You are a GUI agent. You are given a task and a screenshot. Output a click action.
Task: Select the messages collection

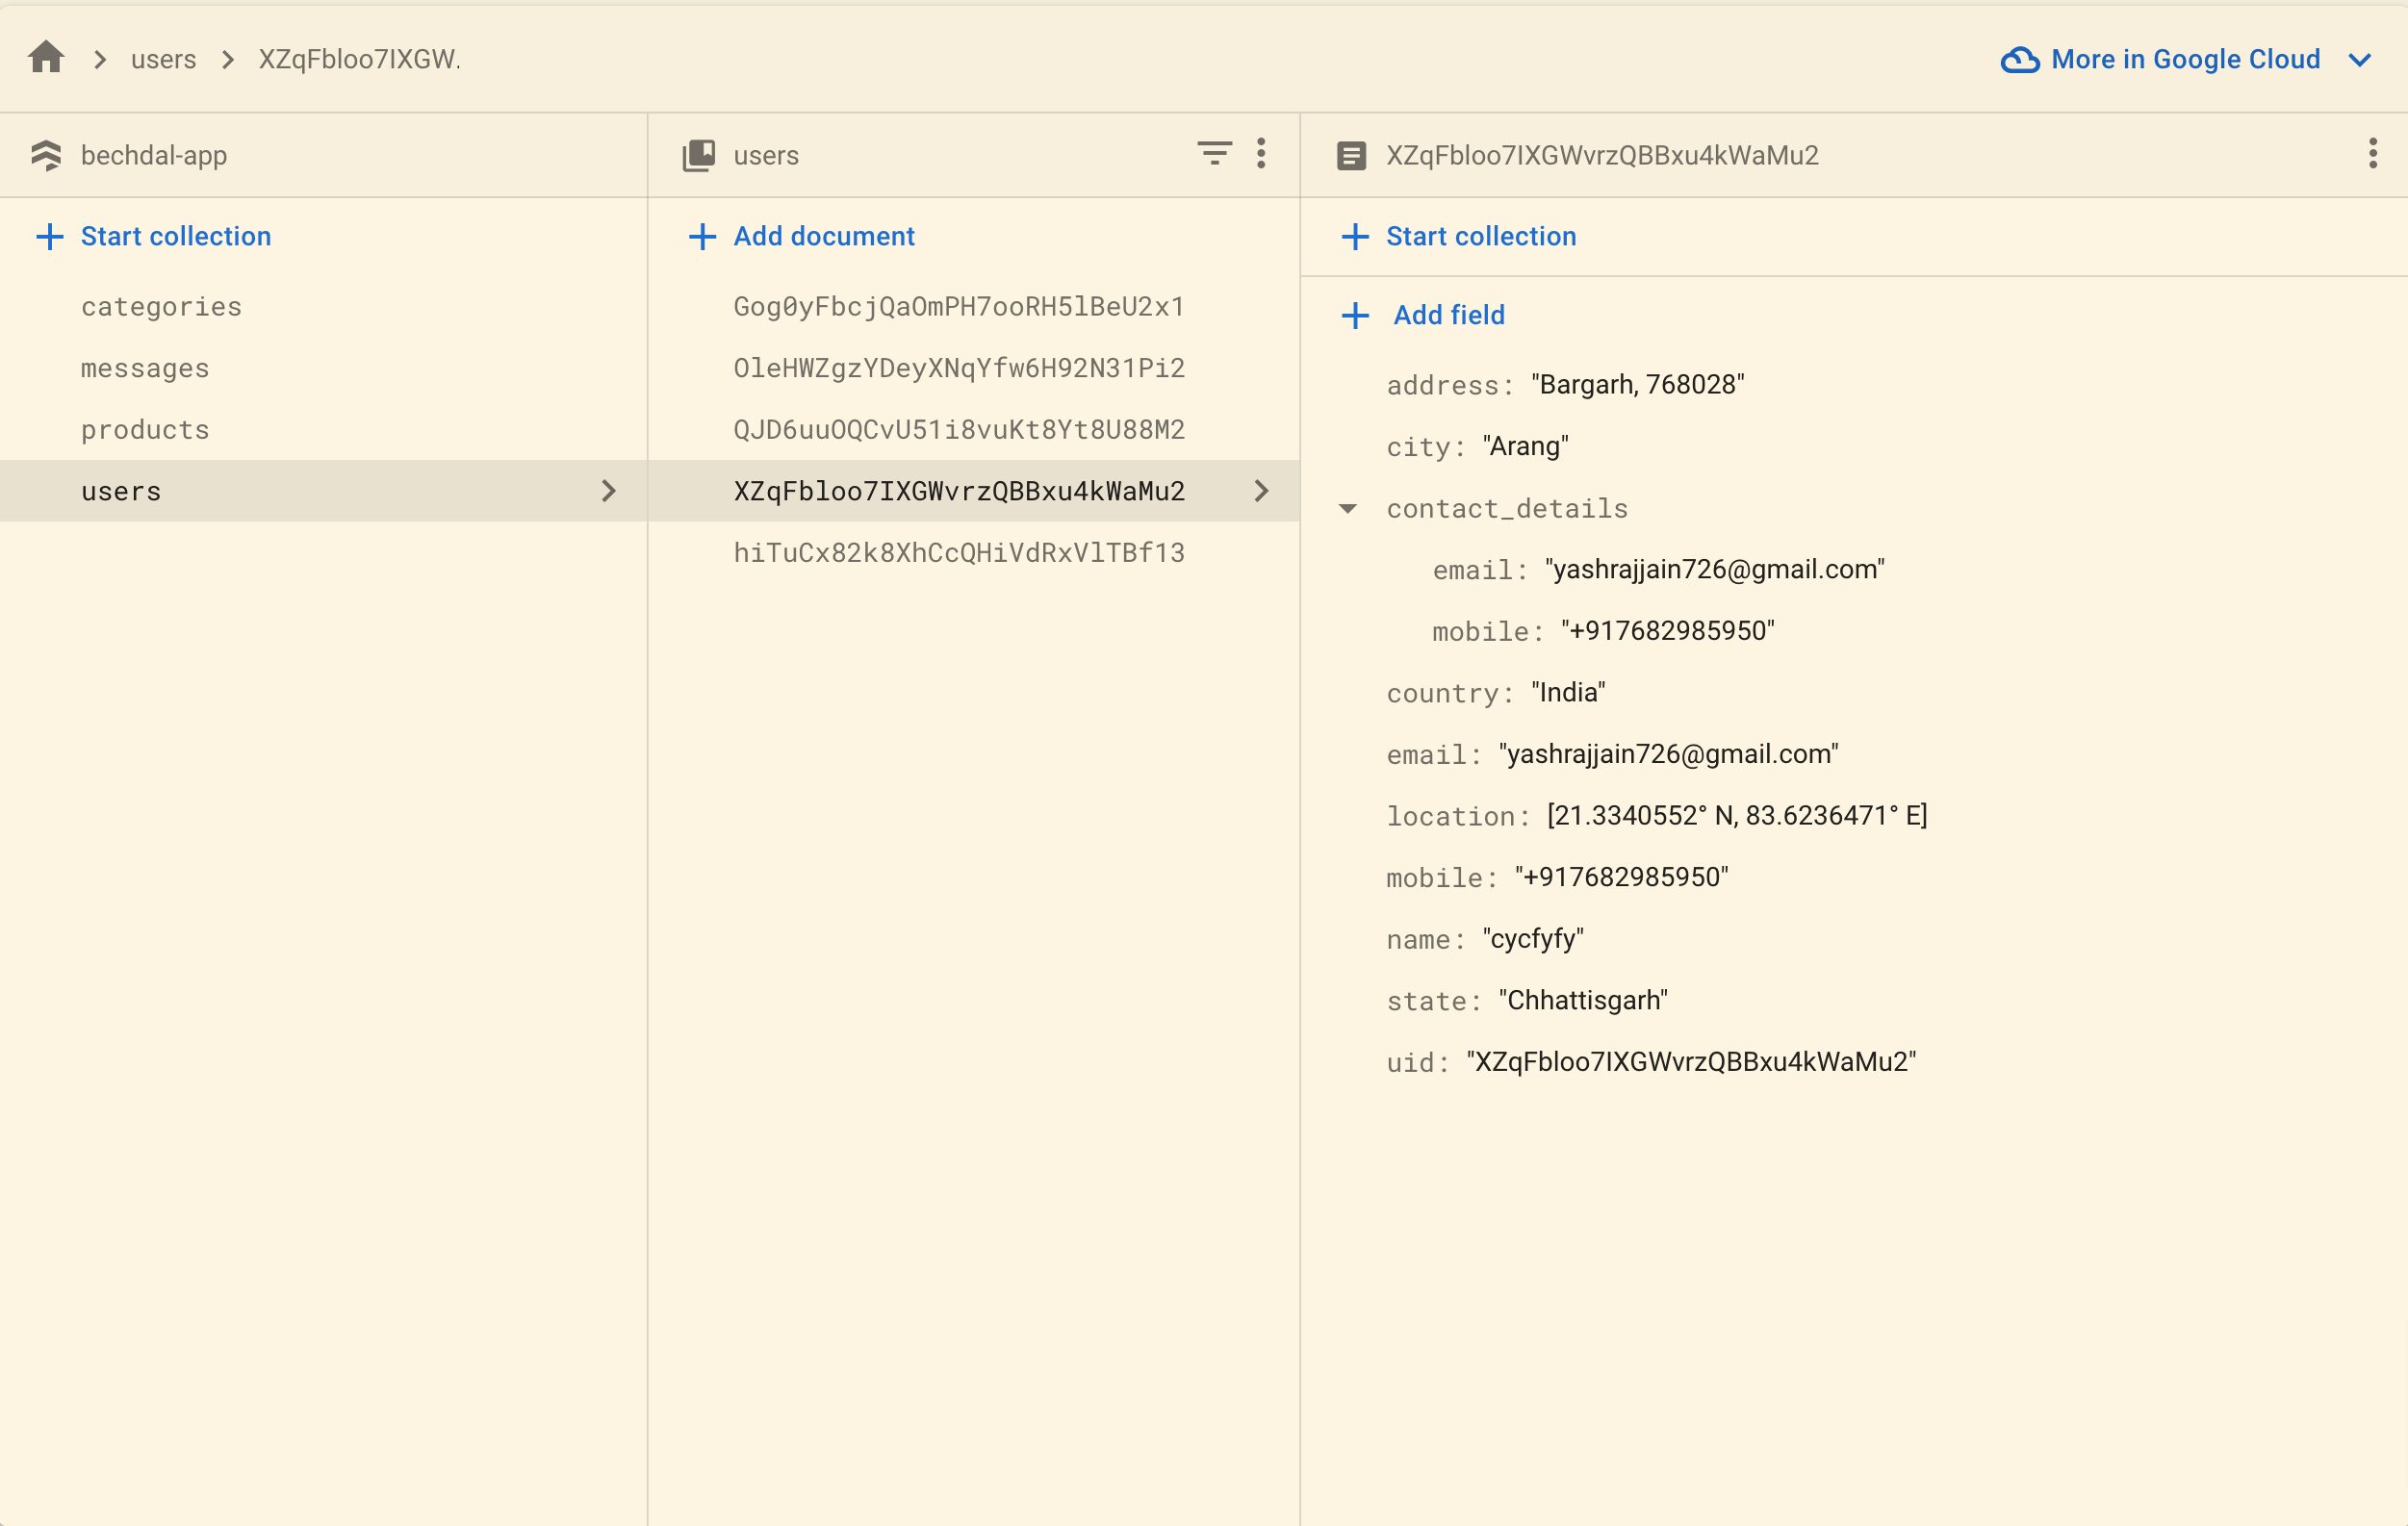tap(145, 368)
